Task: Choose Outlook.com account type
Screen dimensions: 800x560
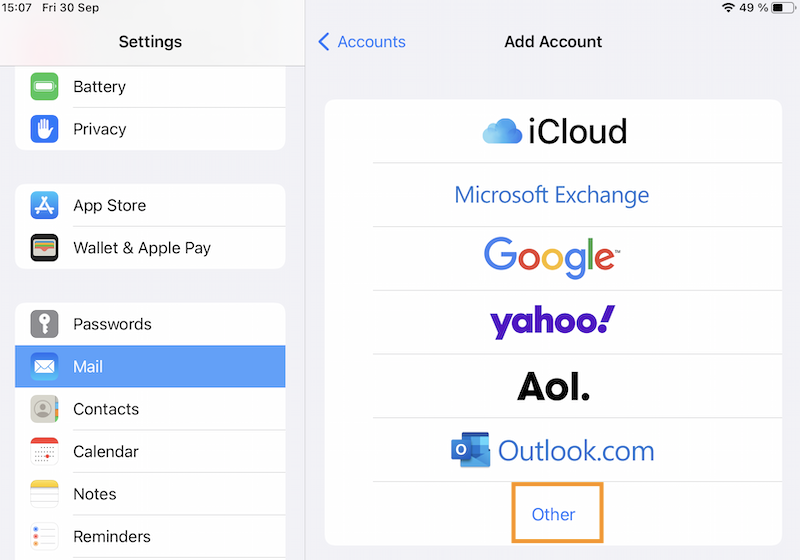Action: pyautogui.click(x=553, y=450)
